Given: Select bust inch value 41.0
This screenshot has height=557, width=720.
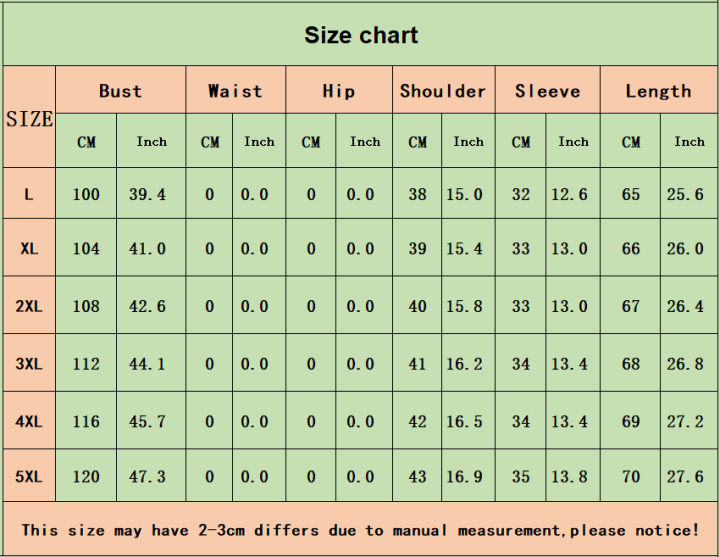Looking at the screenshot, I should (x=147, y=248).
